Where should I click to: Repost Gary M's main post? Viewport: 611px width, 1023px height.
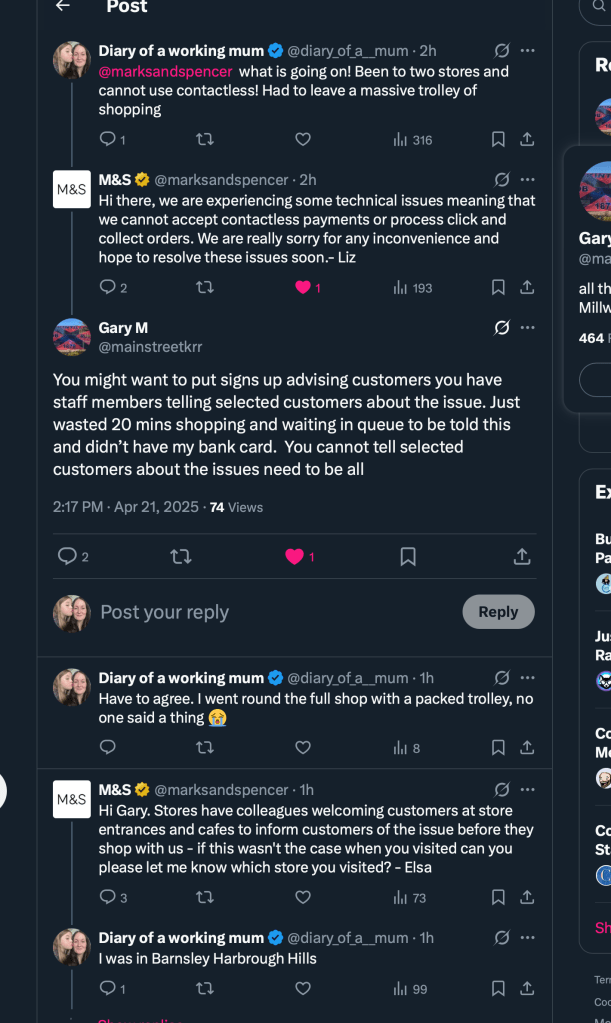click(x=181, y=556)
